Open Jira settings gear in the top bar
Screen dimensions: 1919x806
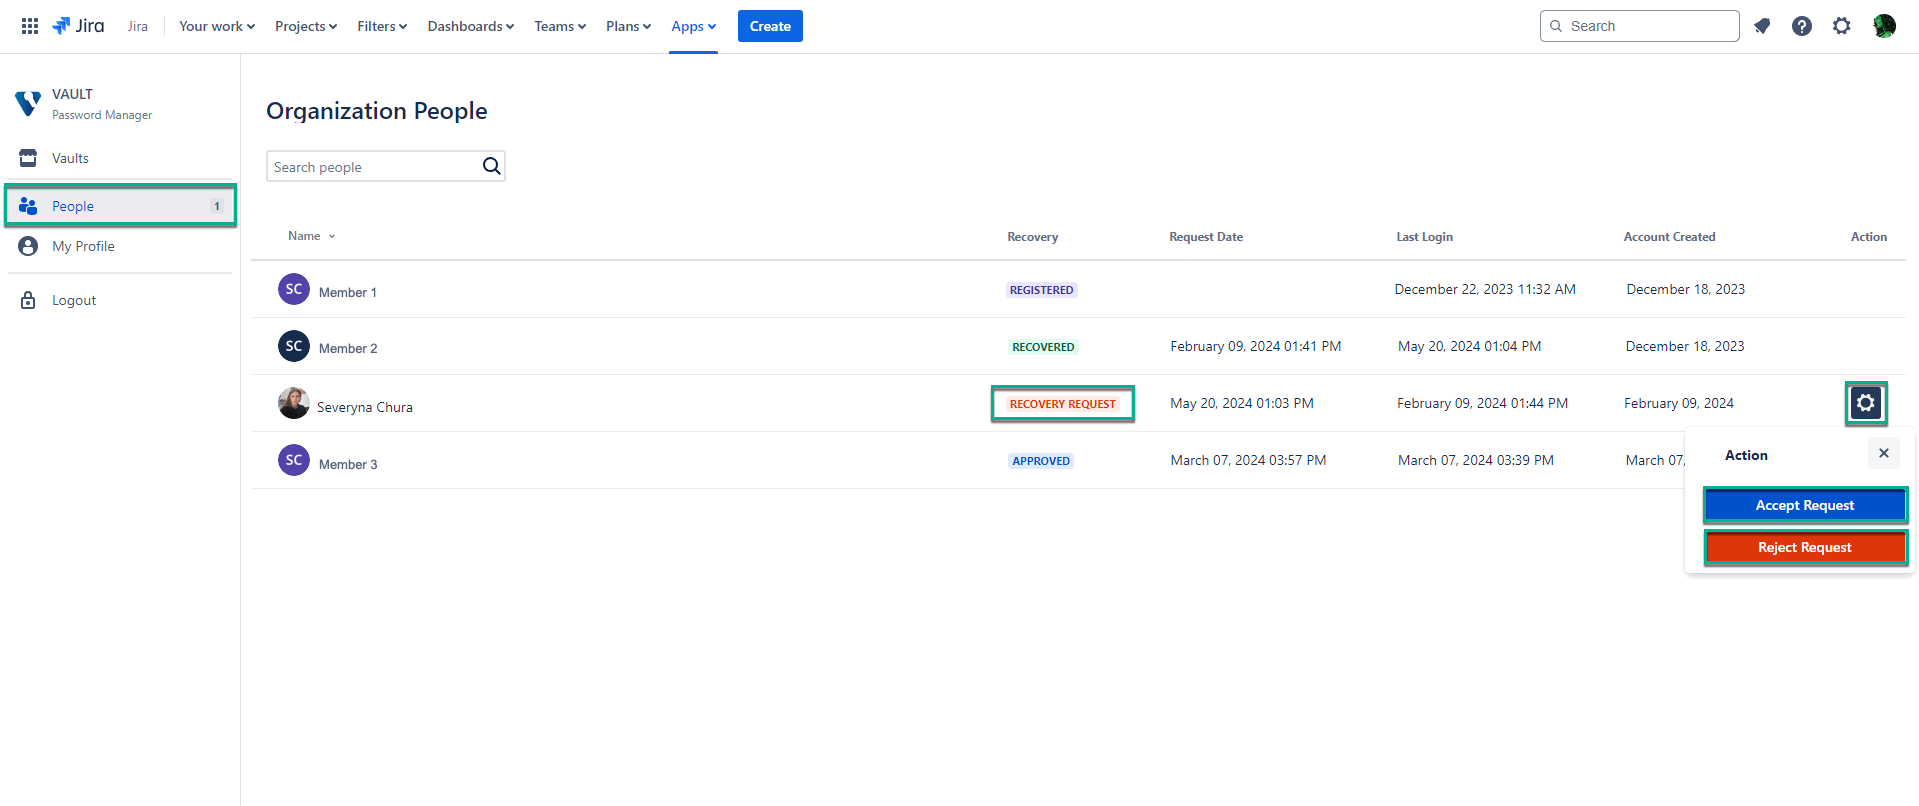[1841, 26]
